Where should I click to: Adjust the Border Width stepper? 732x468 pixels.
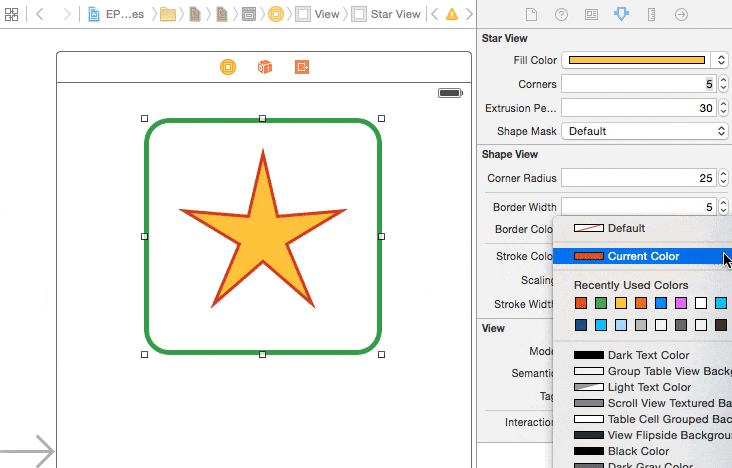coord(723,206)
